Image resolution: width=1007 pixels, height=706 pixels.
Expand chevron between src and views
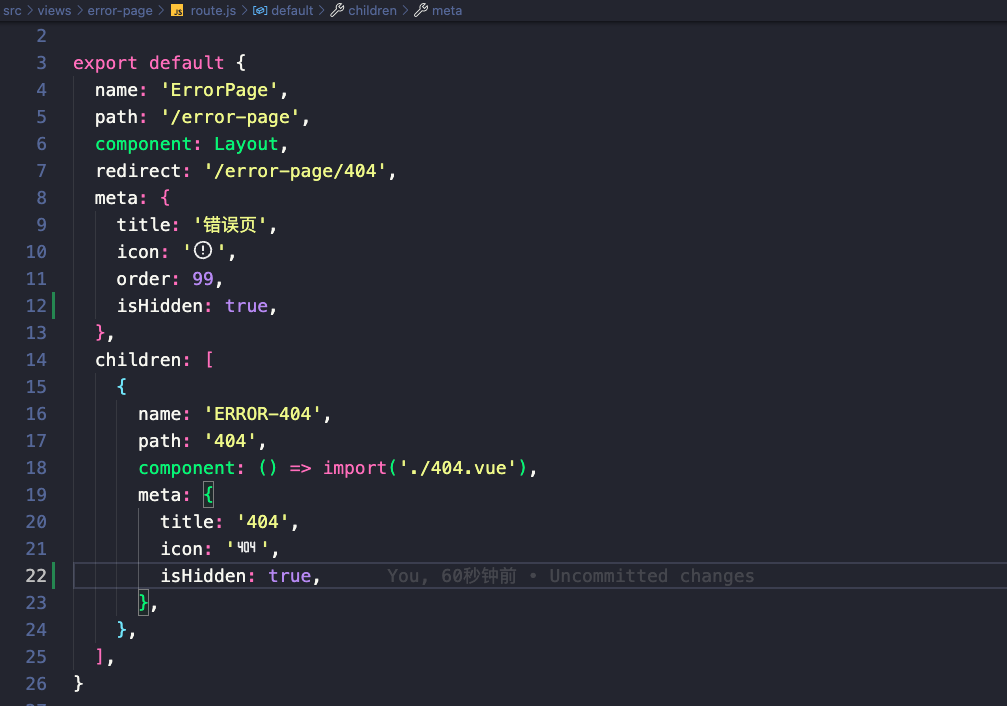30,10
